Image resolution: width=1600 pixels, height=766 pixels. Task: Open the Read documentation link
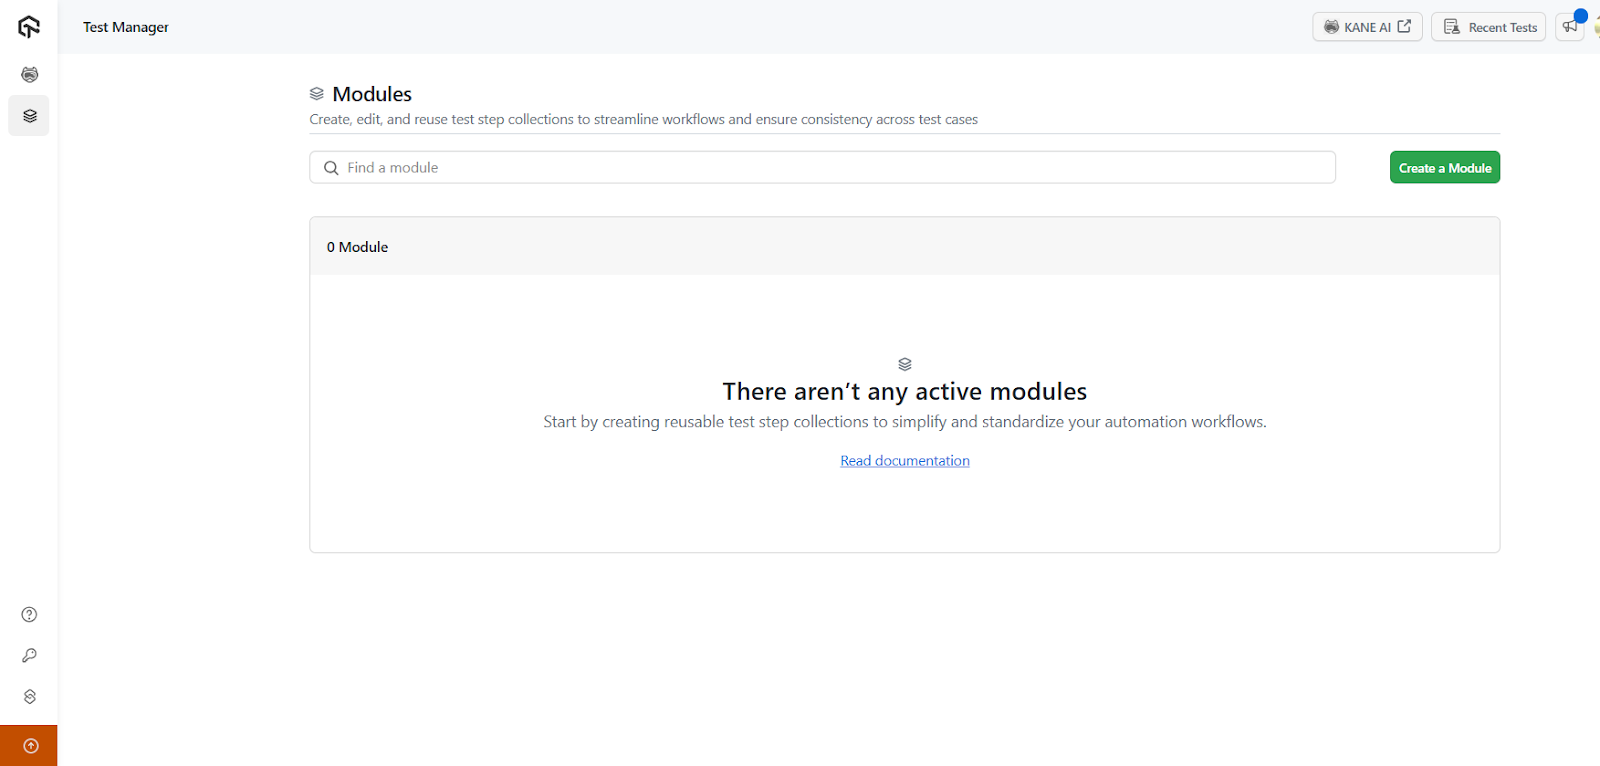[905, 461]
